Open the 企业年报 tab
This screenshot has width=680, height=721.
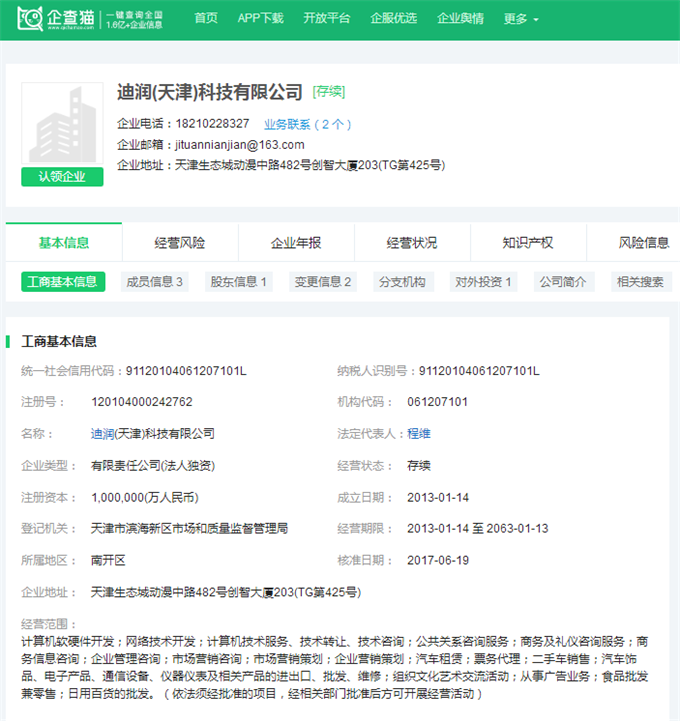pyautogui.click(x=296, y=242)
